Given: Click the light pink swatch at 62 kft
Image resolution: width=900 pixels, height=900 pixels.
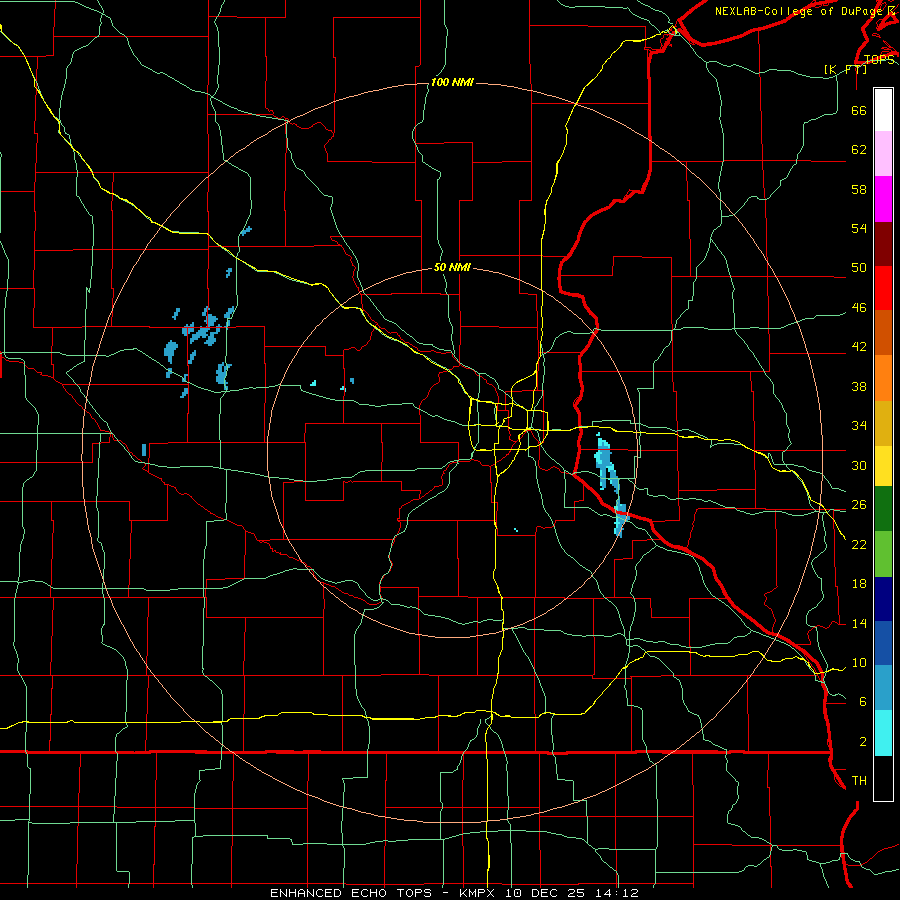Looking at the screenshot, I should tap(883, 154).
